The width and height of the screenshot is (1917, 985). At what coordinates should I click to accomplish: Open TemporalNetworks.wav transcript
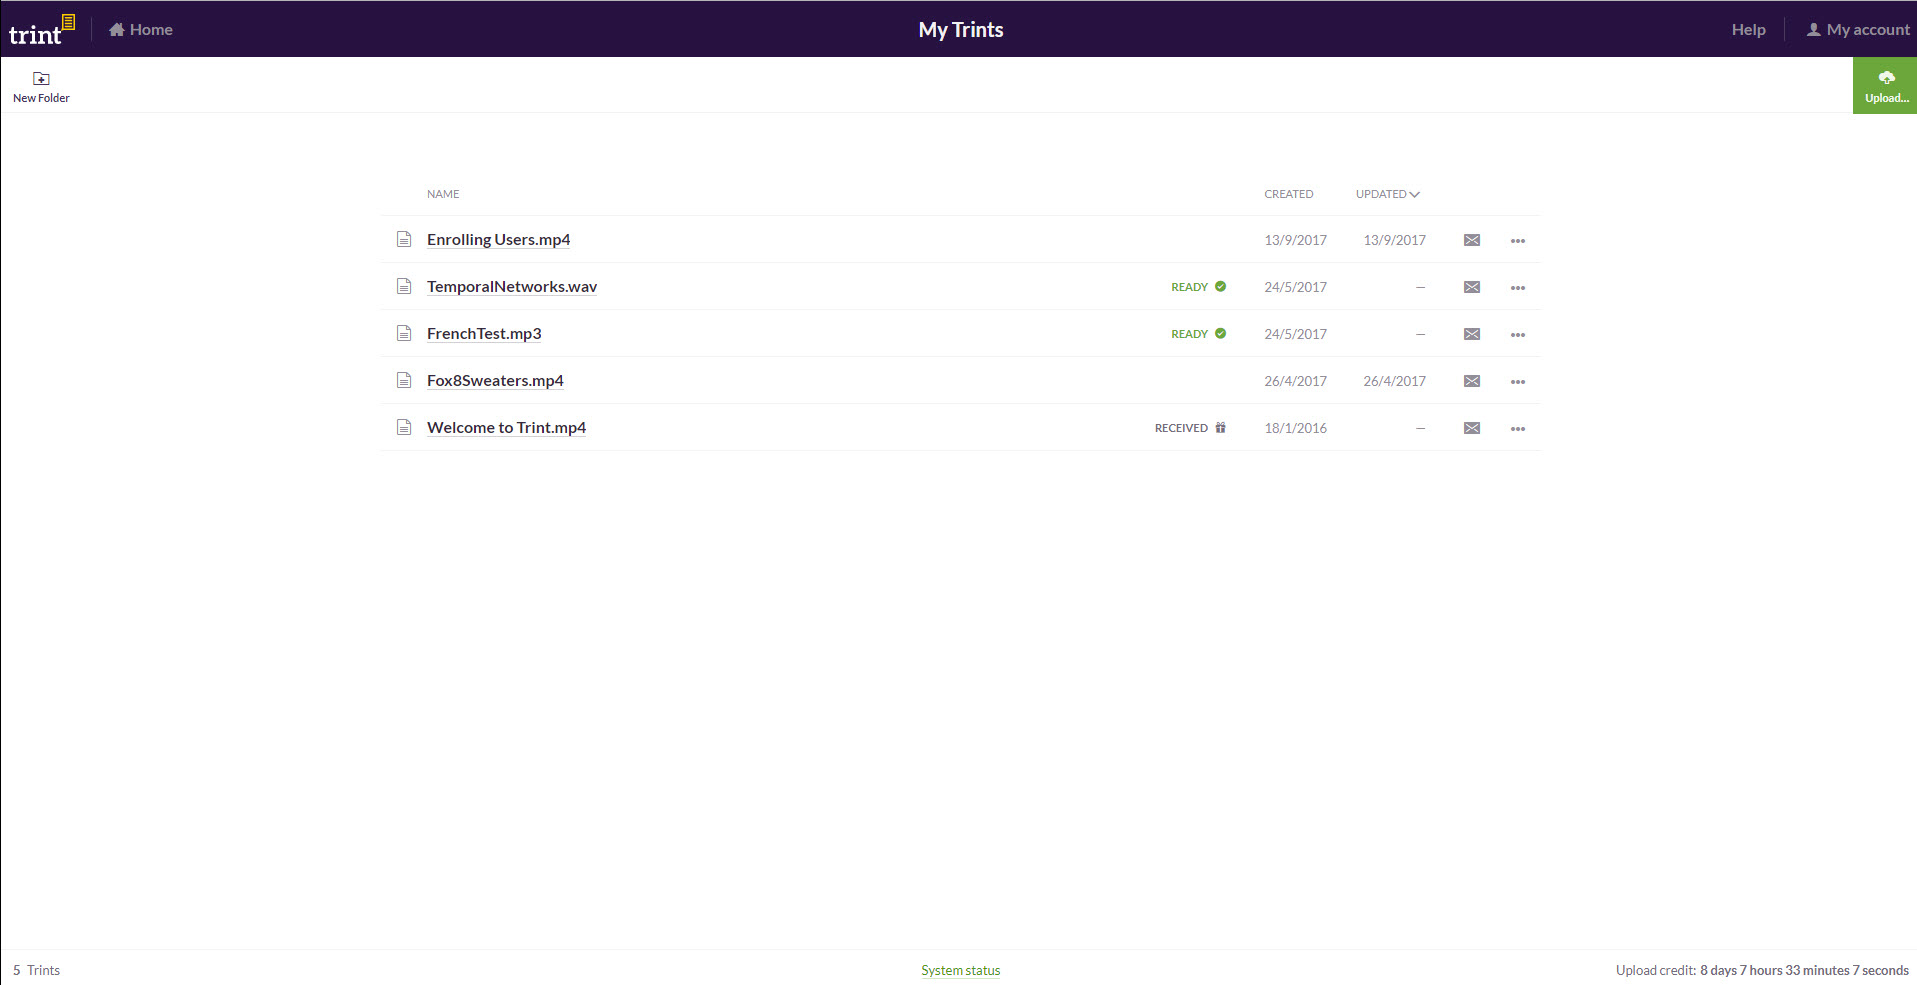pos(511,287)
